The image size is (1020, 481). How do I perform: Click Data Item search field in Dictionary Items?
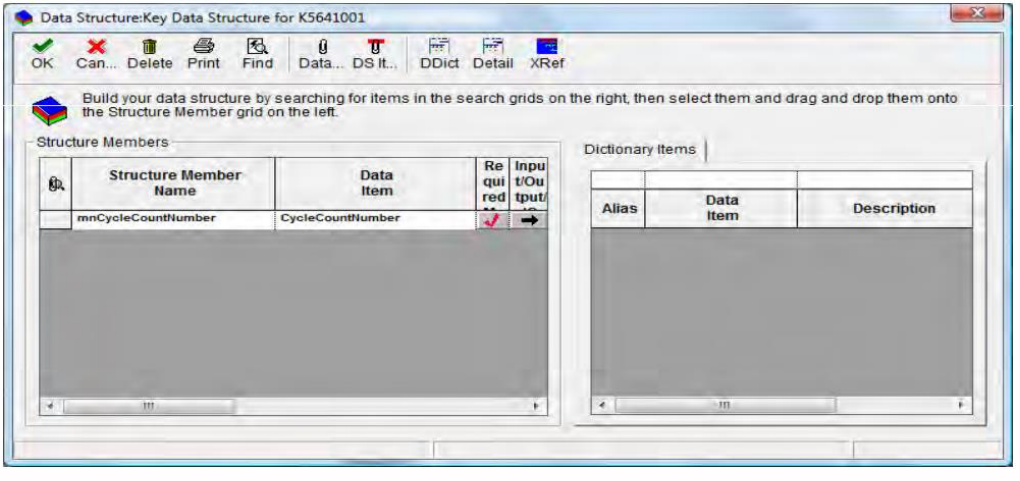[721, 180]
